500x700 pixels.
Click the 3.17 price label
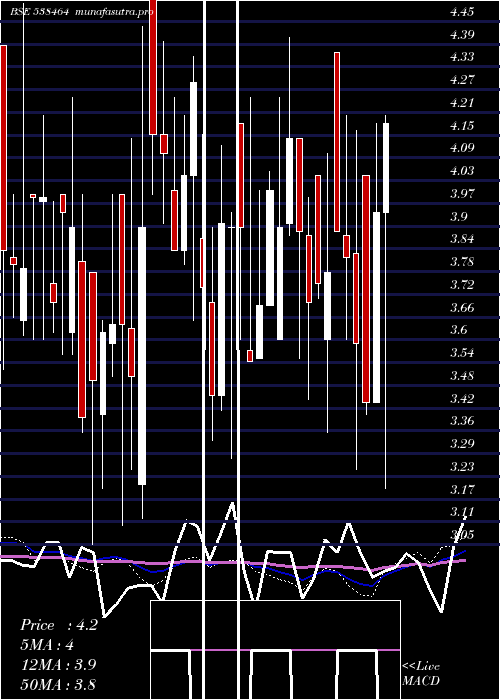click(462, 490)
